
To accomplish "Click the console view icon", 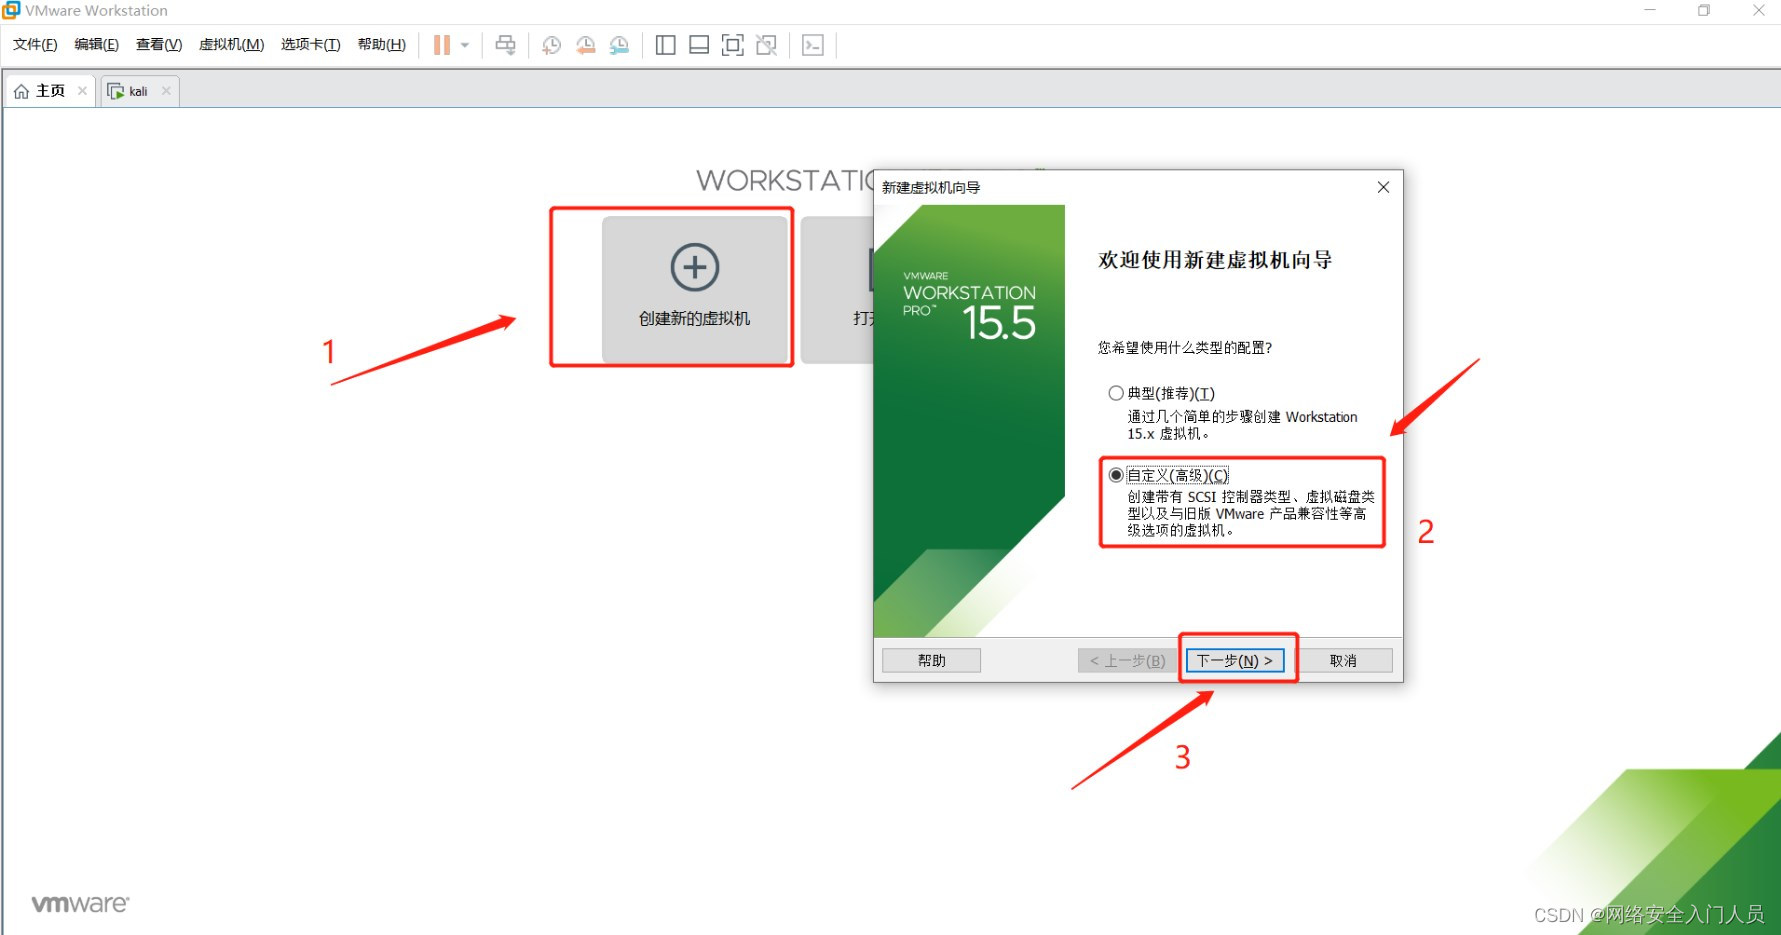I will coord(813,45).
